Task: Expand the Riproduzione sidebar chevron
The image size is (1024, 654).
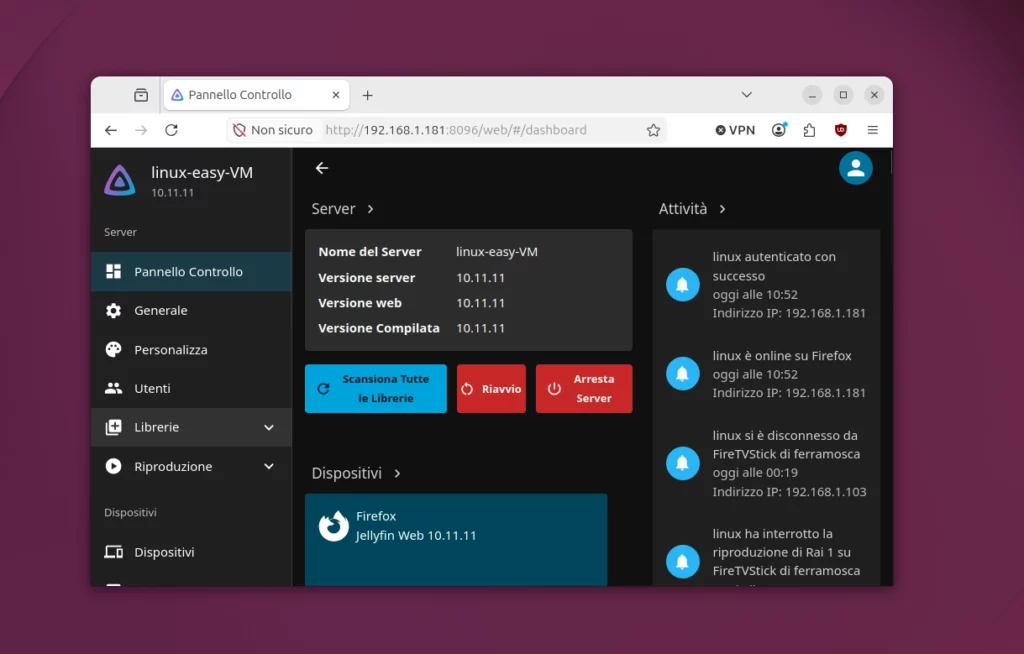Action: pos(268,466)
